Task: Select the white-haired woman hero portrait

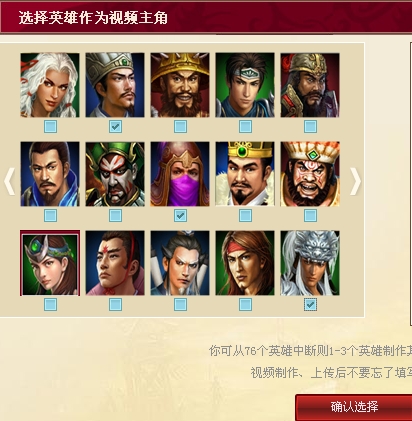Action: (50, 85)
